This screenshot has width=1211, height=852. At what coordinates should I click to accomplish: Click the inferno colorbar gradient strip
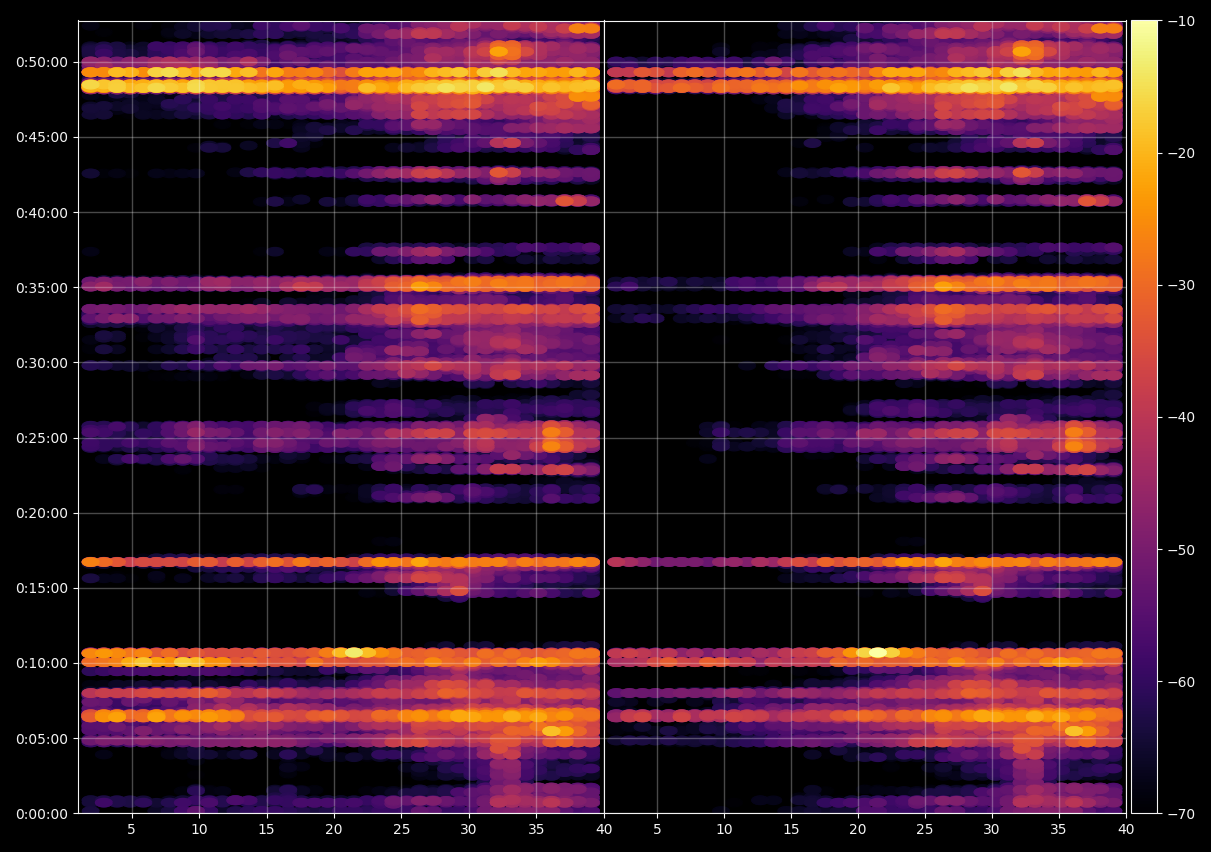coord(1144,417)
